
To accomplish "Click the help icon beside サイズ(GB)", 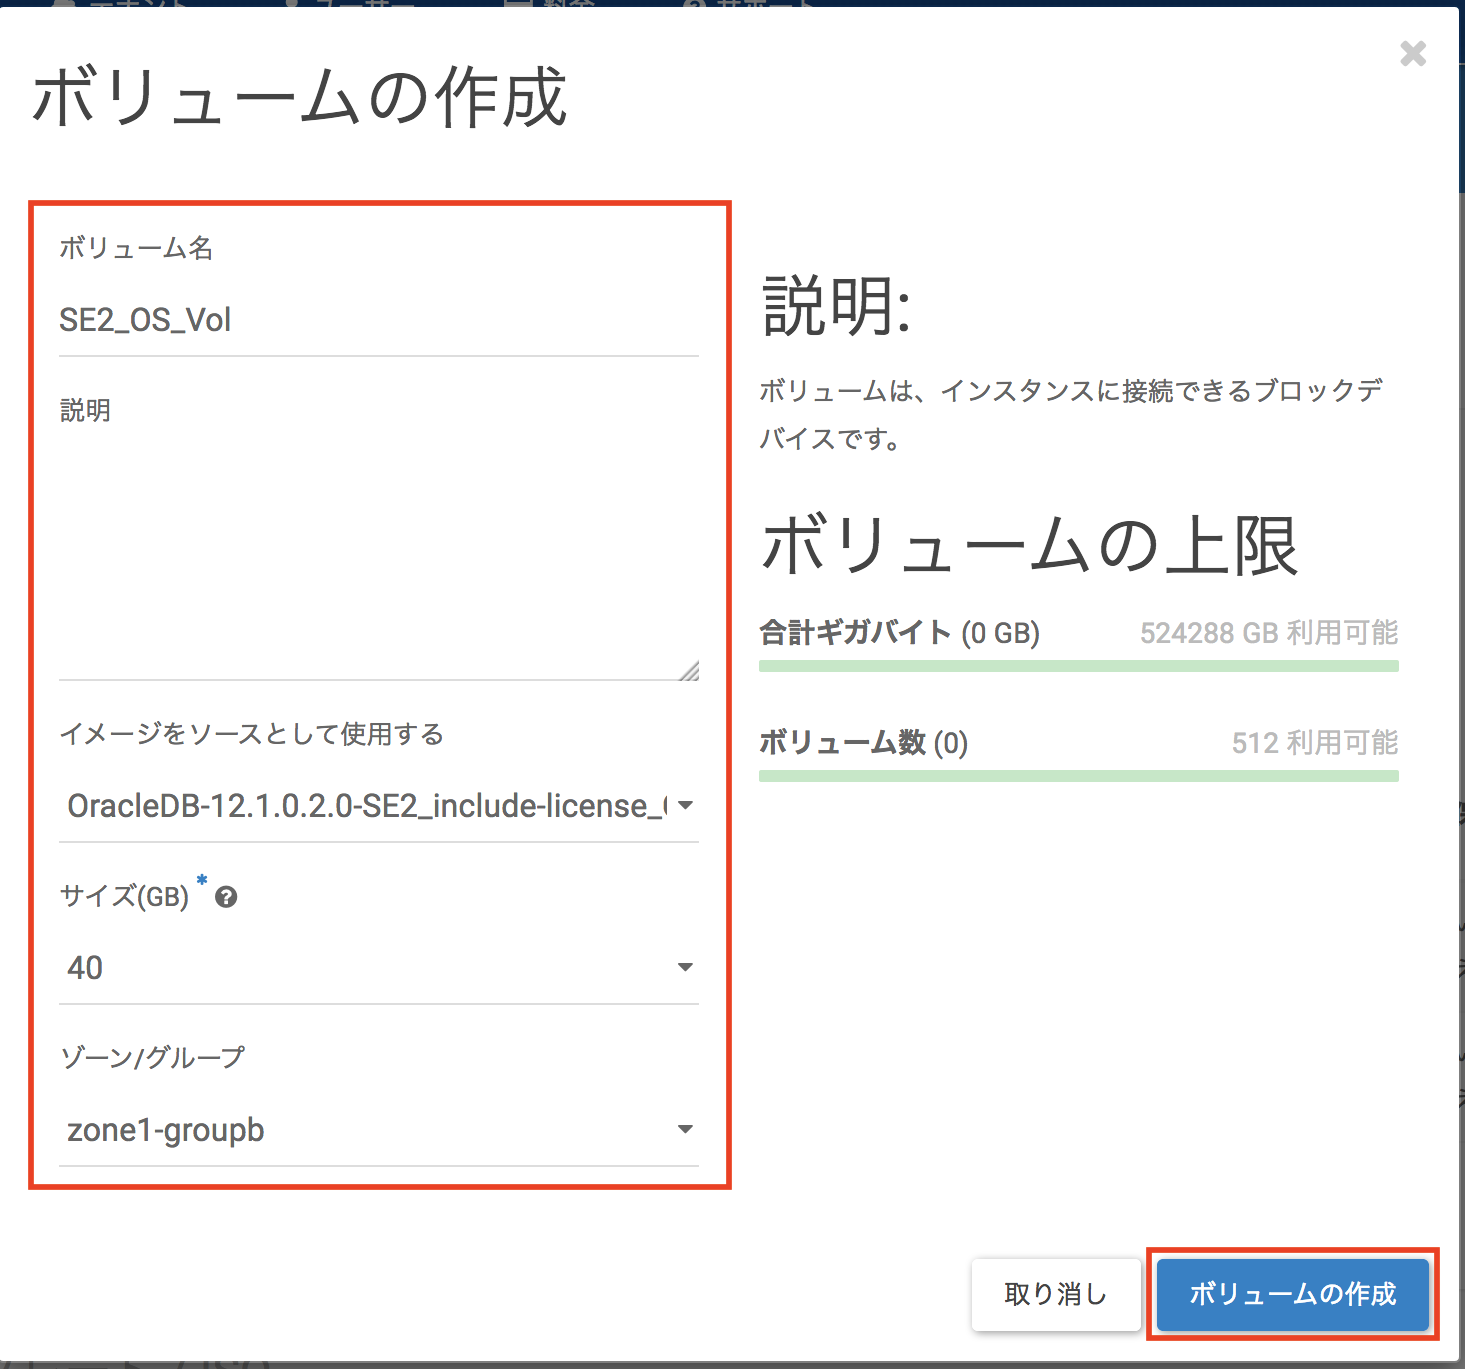I will tap(226, 897).
